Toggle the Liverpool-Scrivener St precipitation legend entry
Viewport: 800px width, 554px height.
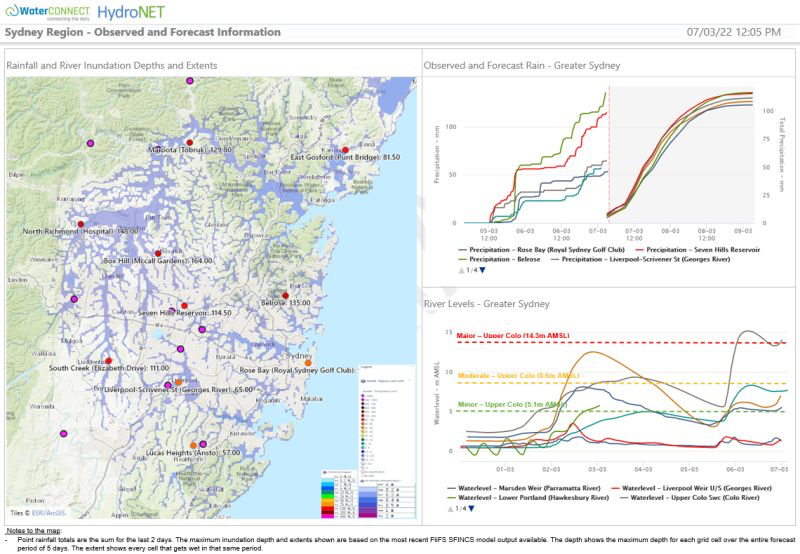pos(640,259)
